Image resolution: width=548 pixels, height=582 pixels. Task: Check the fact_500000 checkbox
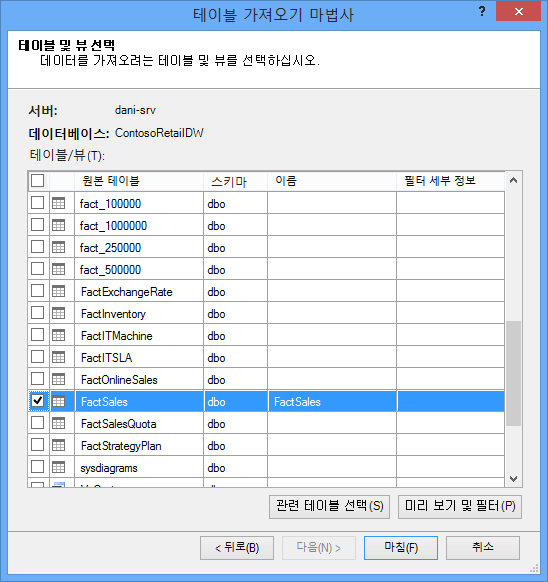[x=37, y=269]
